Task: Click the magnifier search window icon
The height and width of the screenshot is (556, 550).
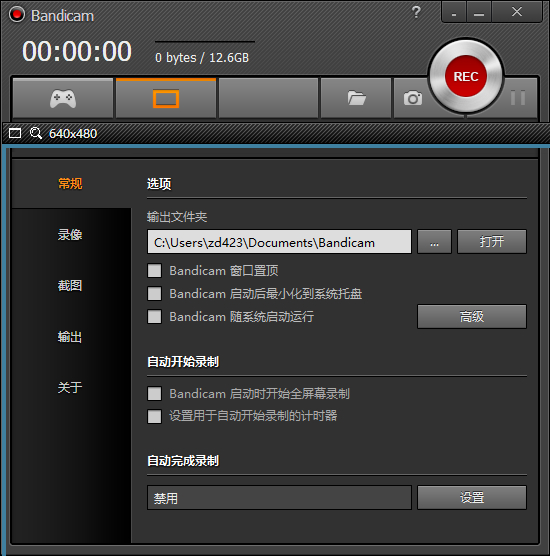Action: point(35,133)
